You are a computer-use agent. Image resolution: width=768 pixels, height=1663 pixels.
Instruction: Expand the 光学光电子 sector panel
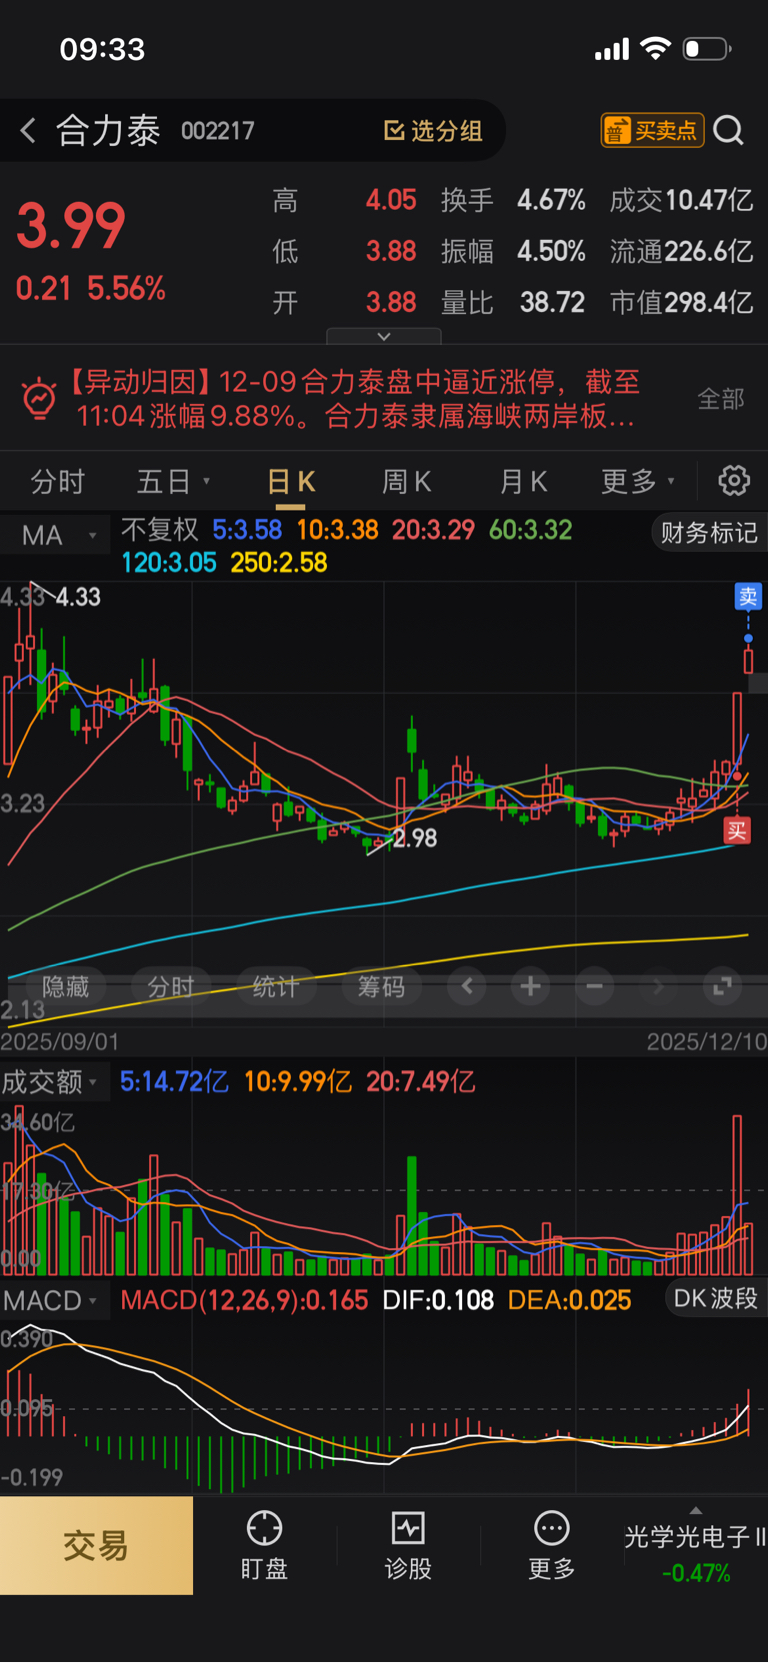click(695, 1545)
